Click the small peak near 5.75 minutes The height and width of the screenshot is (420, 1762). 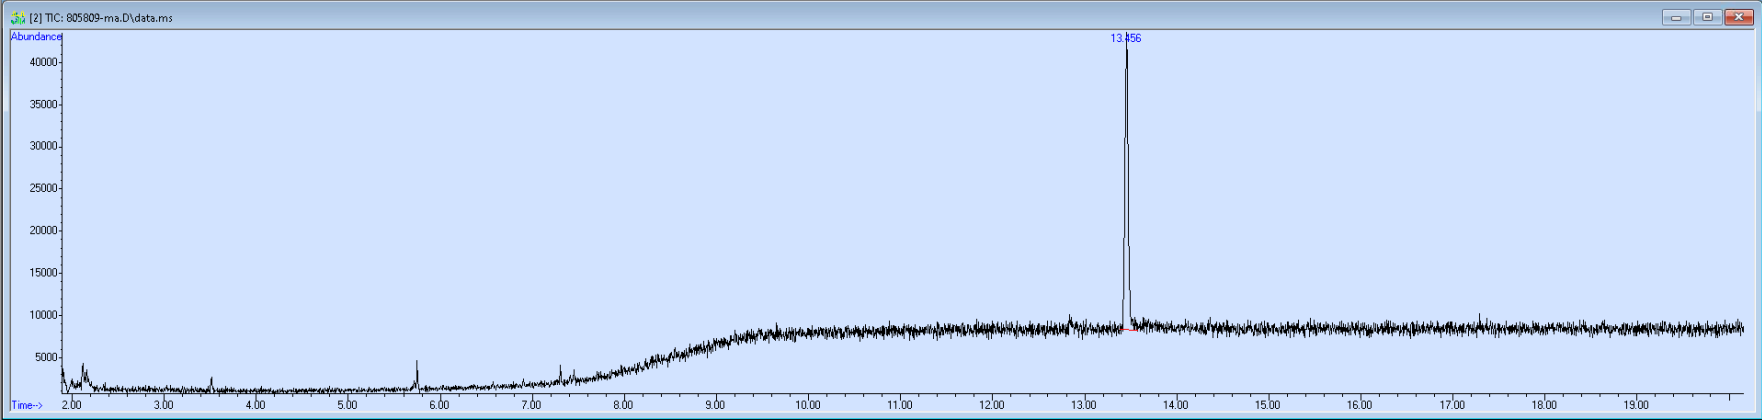417,374
